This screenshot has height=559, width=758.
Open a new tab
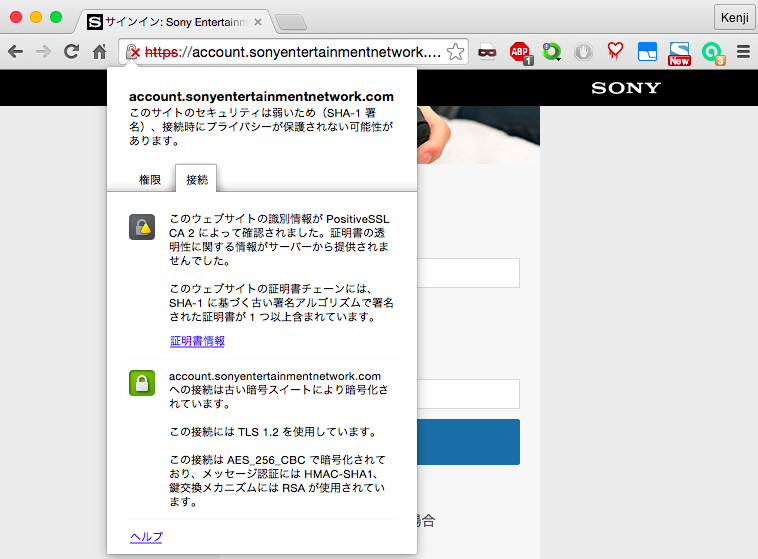point(291,22)
